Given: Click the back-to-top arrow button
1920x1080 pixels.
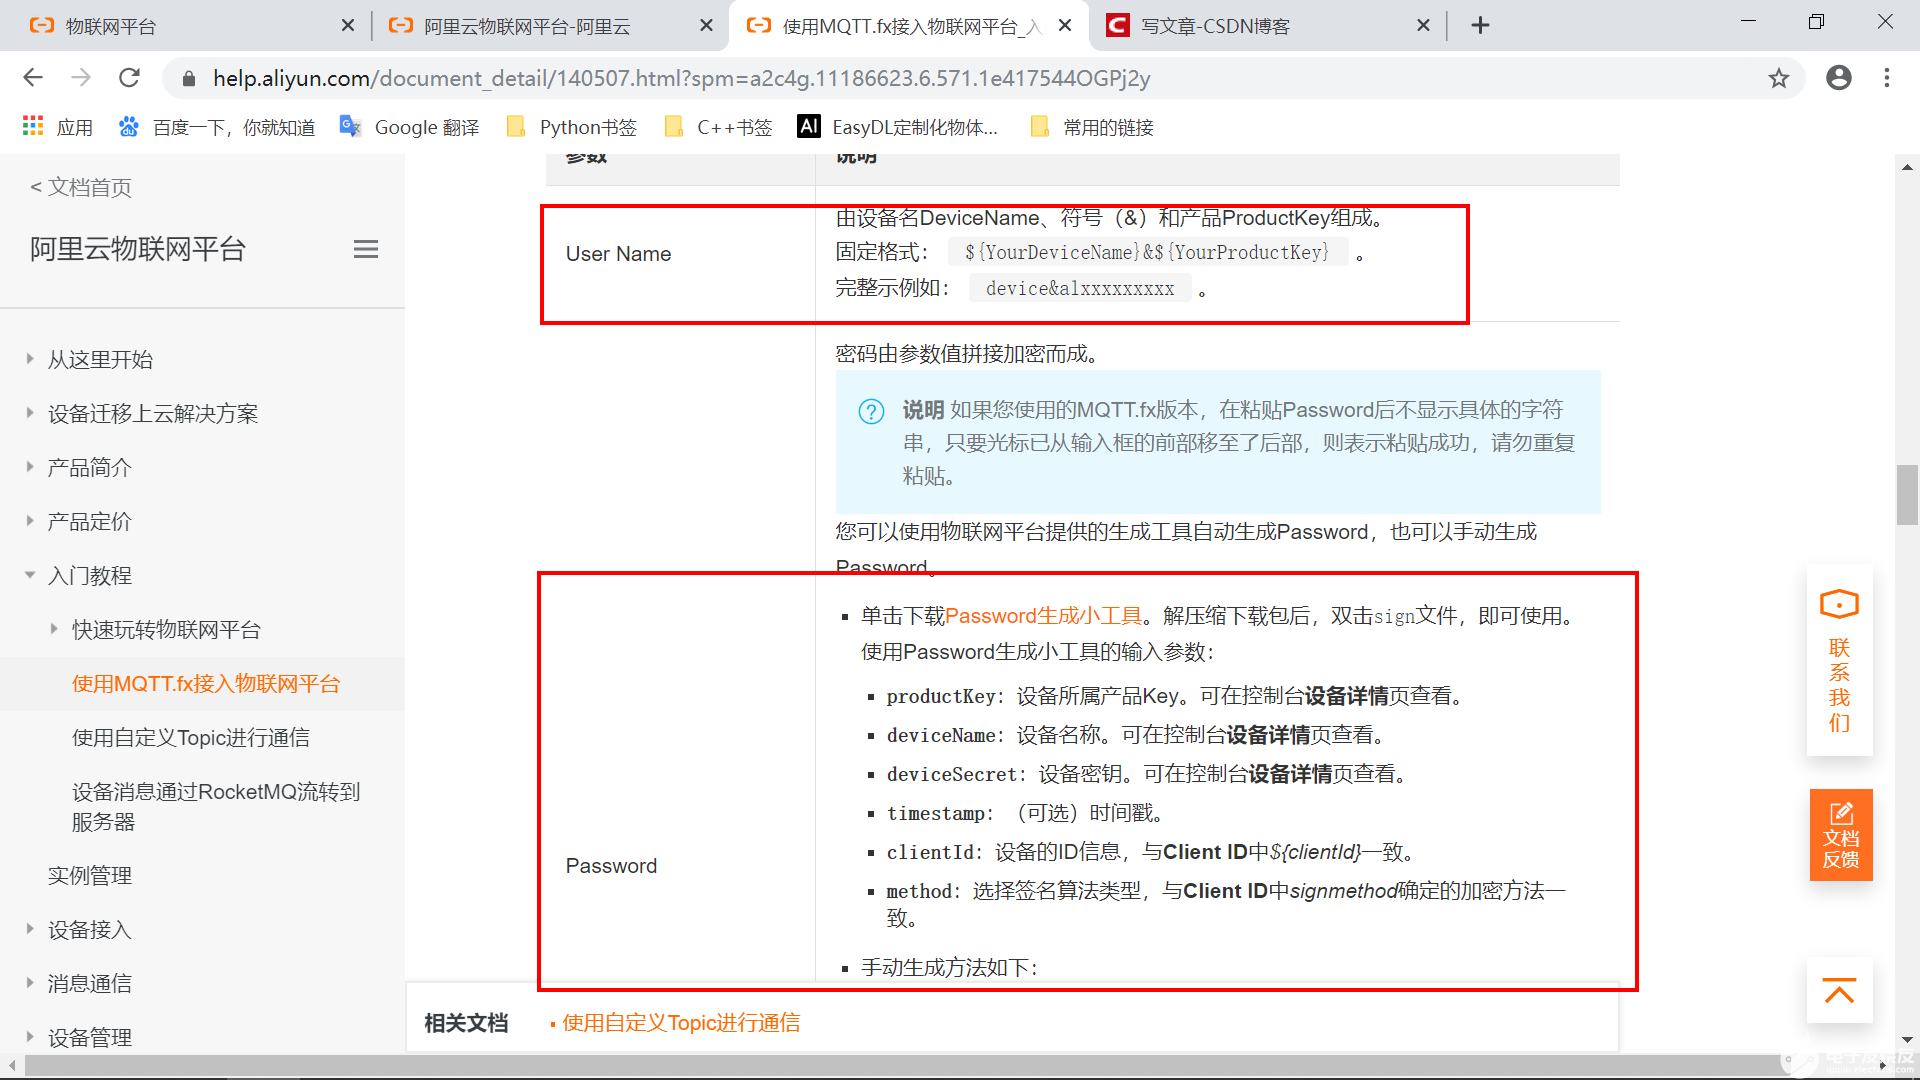Looking at the screenshot, I should click(x=1839, y=991).
